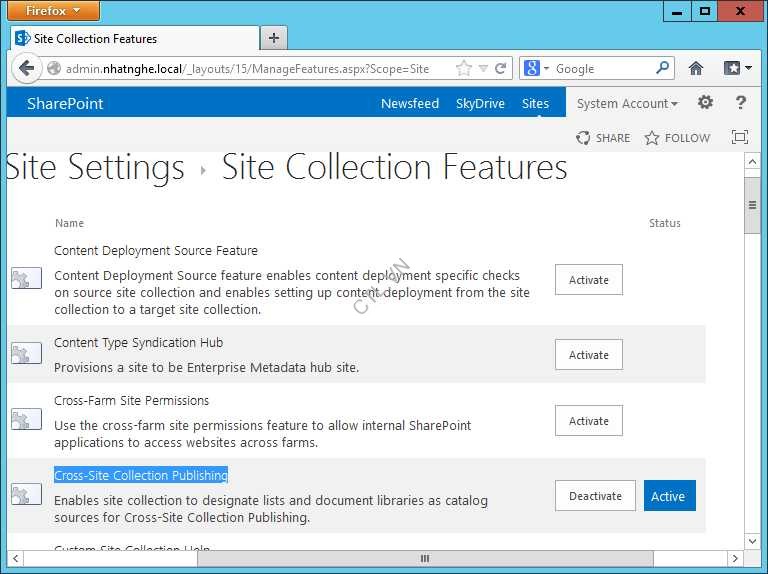The height and width of the screenshot is (574, 768).
Task: Toggle the focus on content icon
Action: (740, 137)
